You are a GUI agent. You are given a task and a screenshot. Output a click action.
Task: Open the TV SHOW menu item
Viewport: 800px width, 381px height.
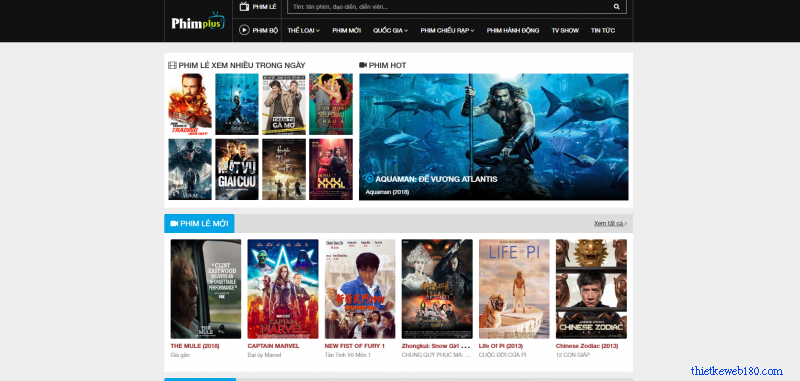(565, 31)
